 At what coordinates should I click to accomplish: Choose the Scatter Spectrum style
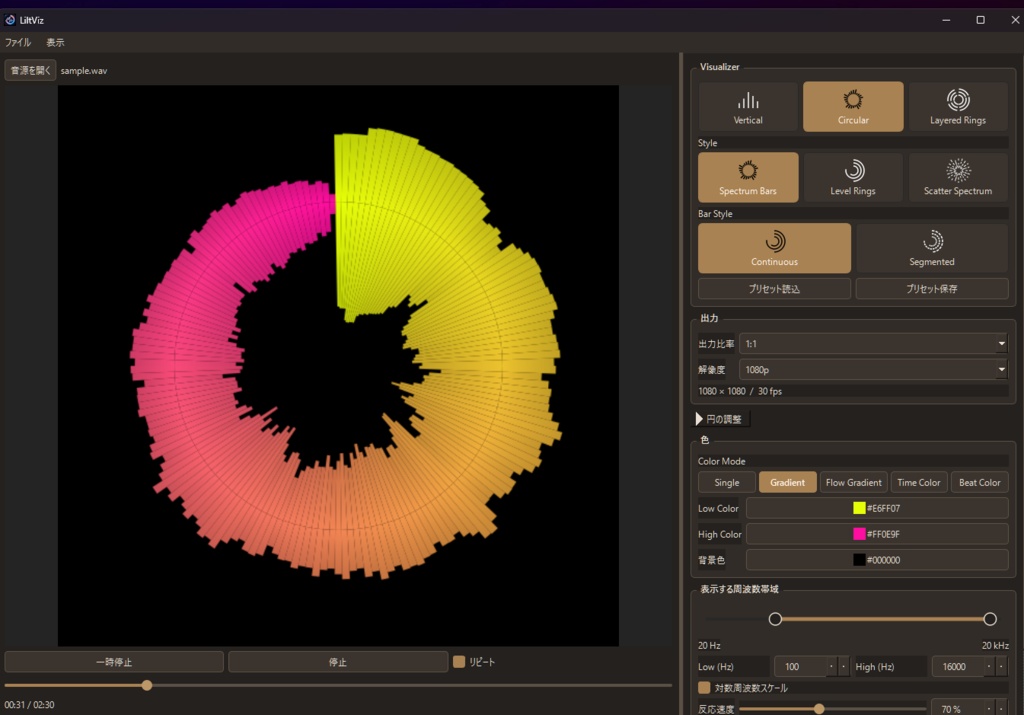pos(958,177)
